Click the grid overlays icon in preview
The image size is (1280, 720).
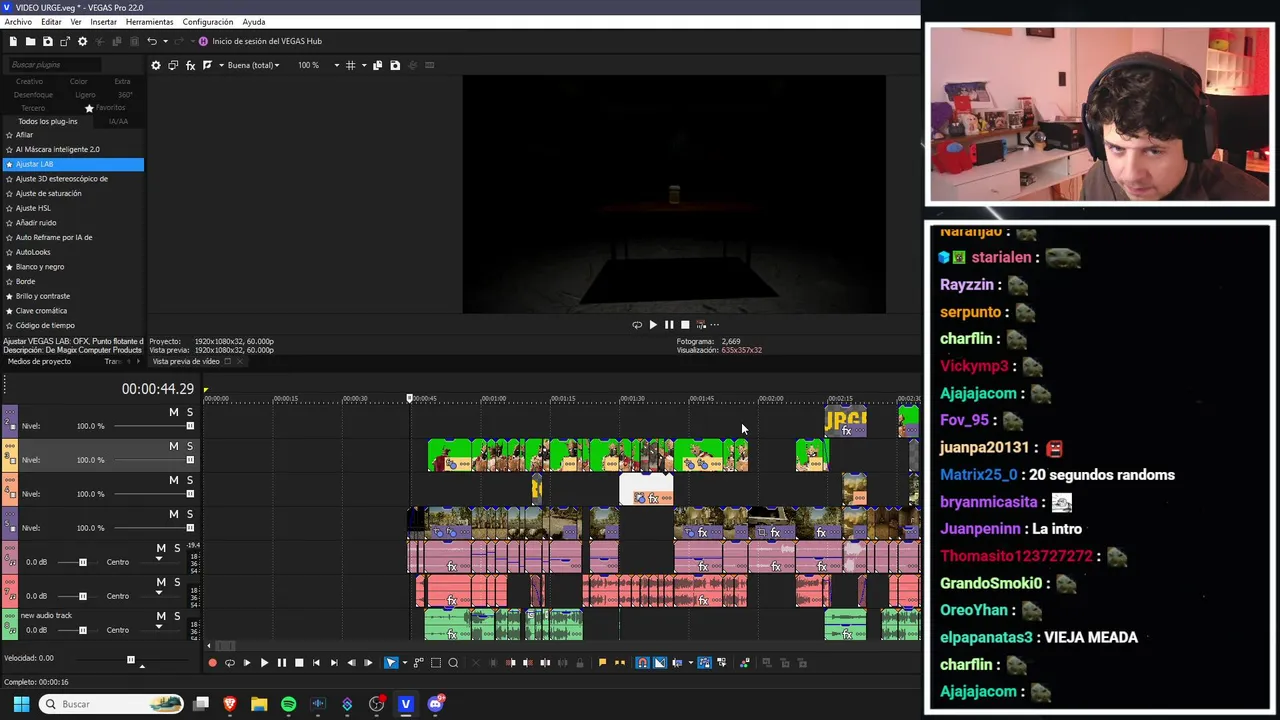(350, 65)
